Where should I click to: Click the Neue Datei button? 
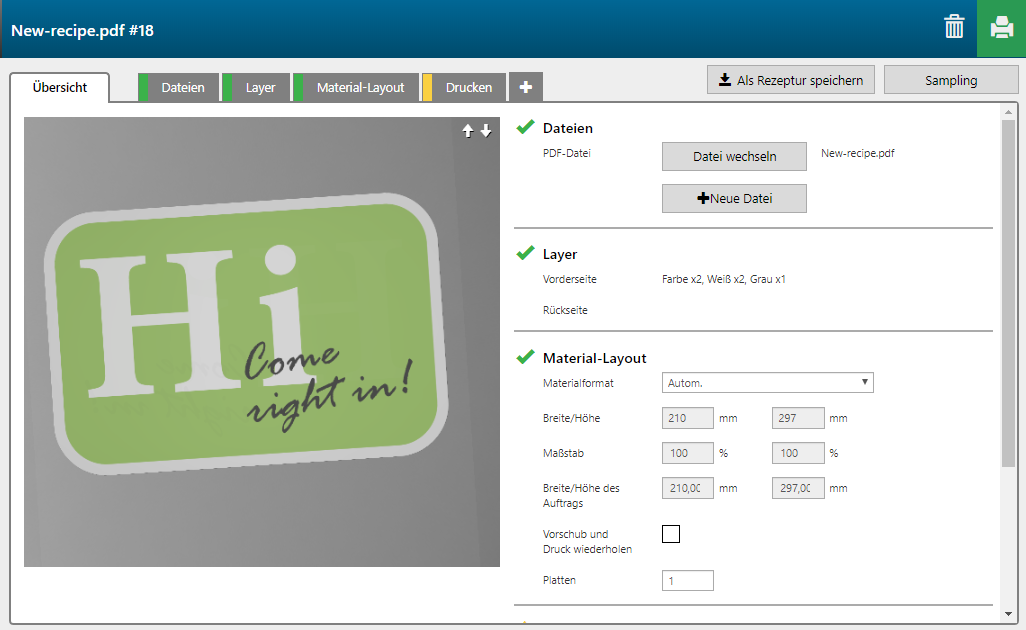(734, 199)
